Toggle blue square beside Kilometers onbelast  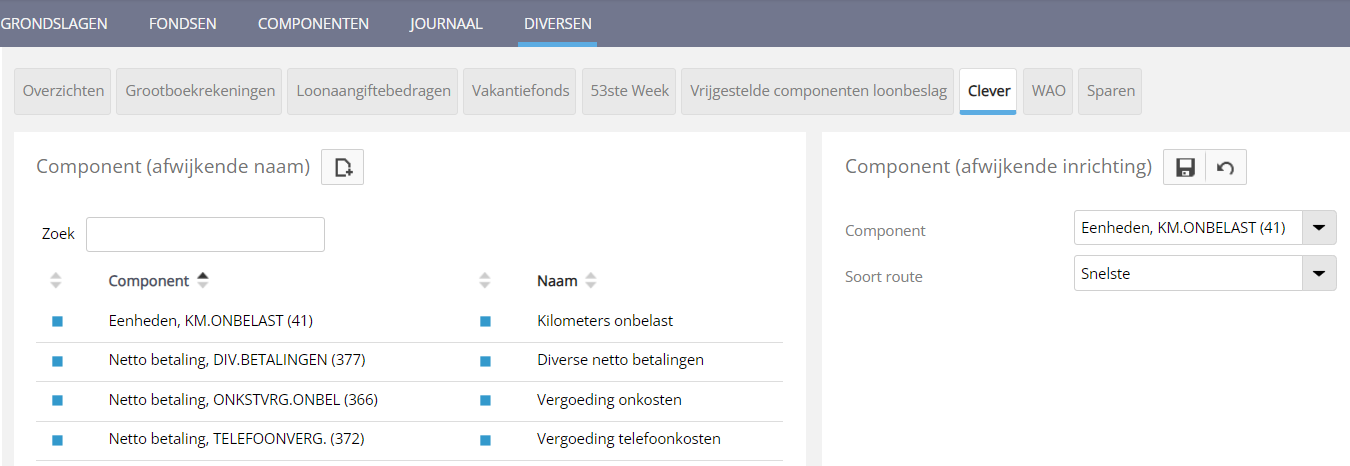[485, 321]
